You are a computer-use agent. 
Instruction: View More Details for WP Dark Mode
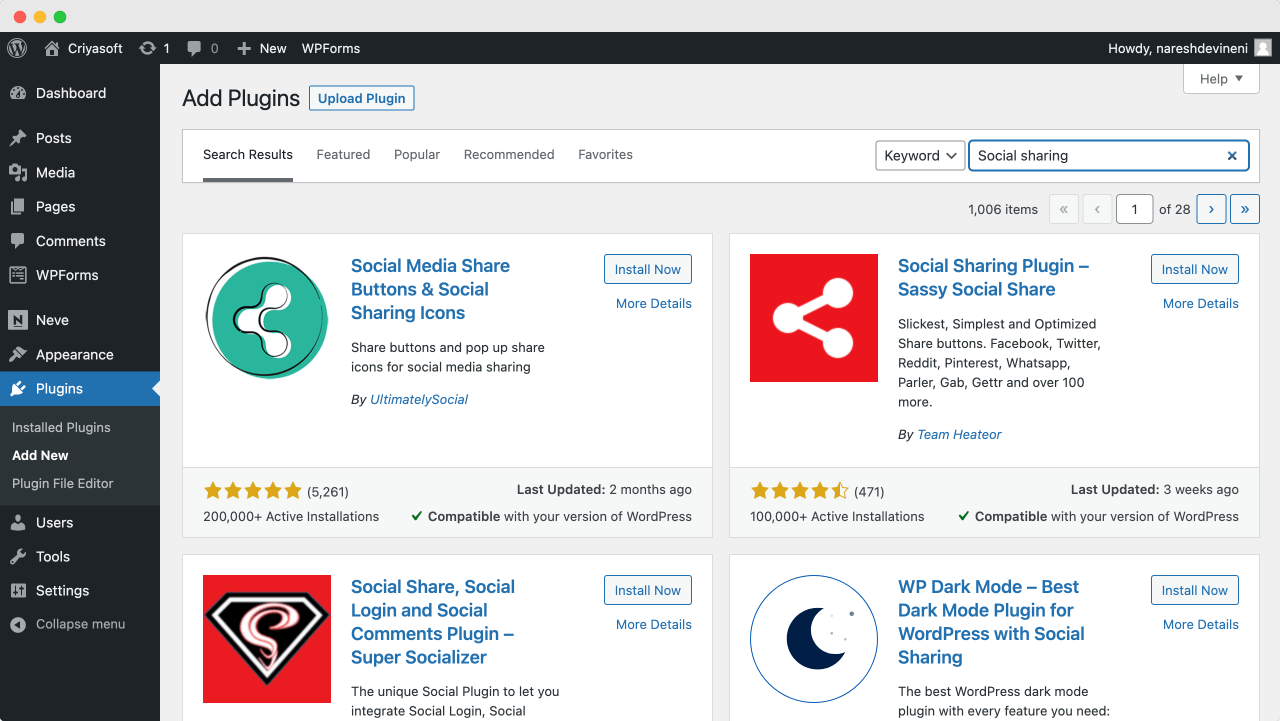coord(1201,624)
